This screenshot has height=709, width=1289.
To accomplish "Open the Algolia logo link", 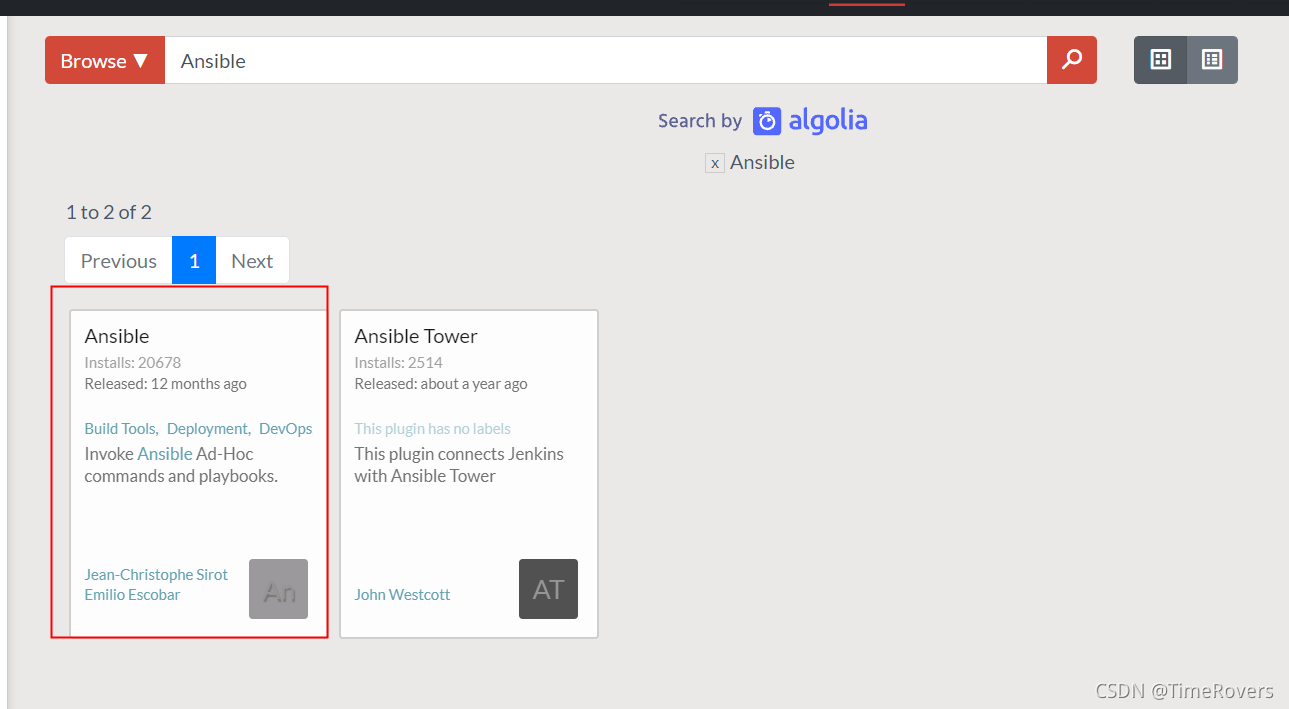I will click(810, 121).
